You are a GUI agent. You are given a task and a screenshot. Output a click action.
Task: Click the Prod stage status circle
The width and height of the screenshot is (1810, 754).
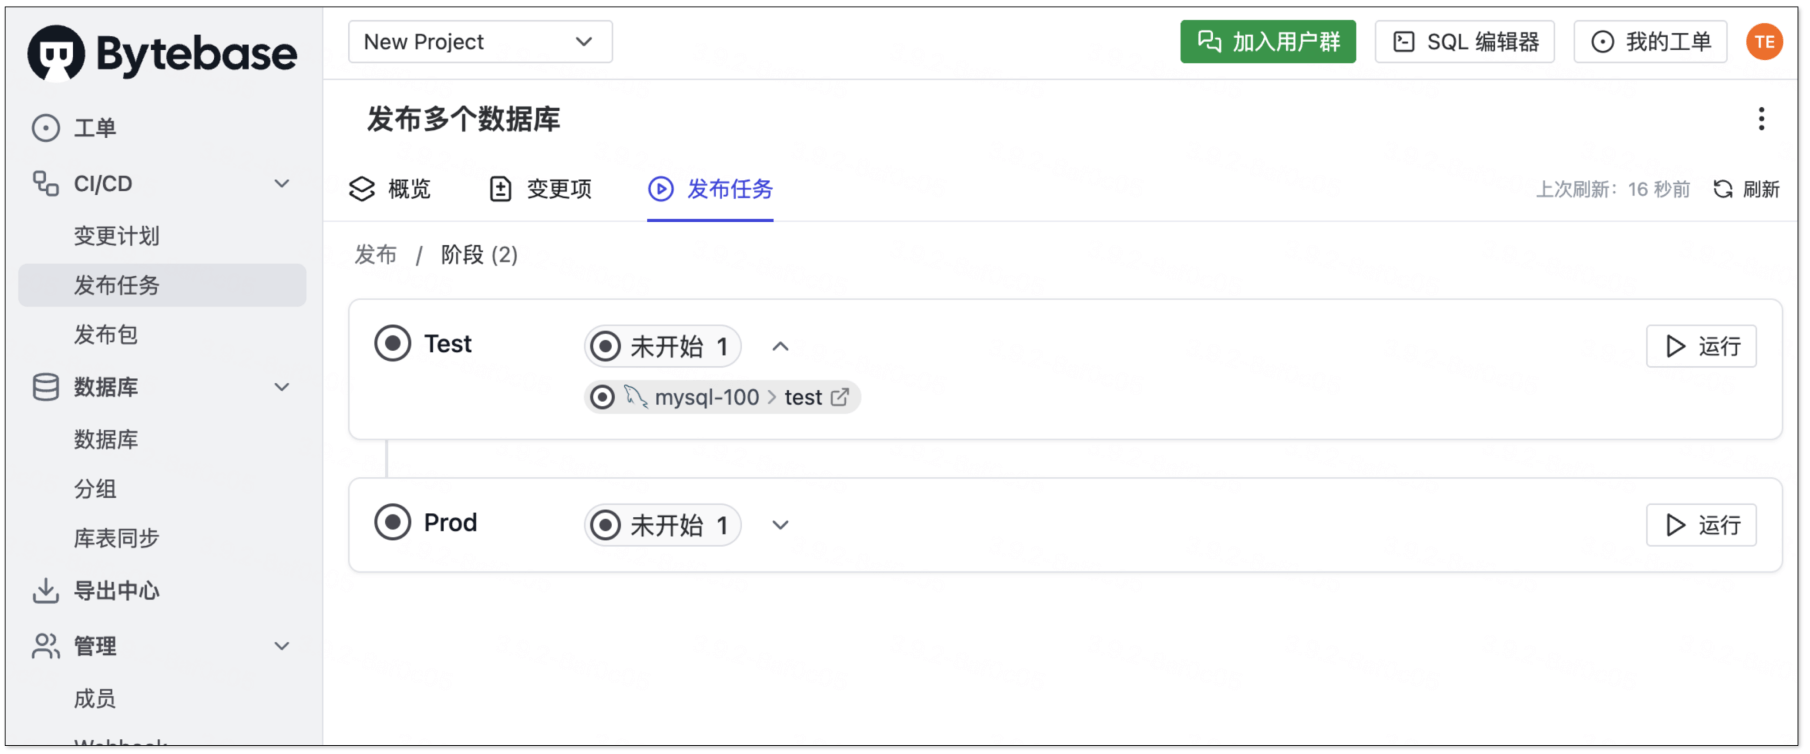[392, 522]
